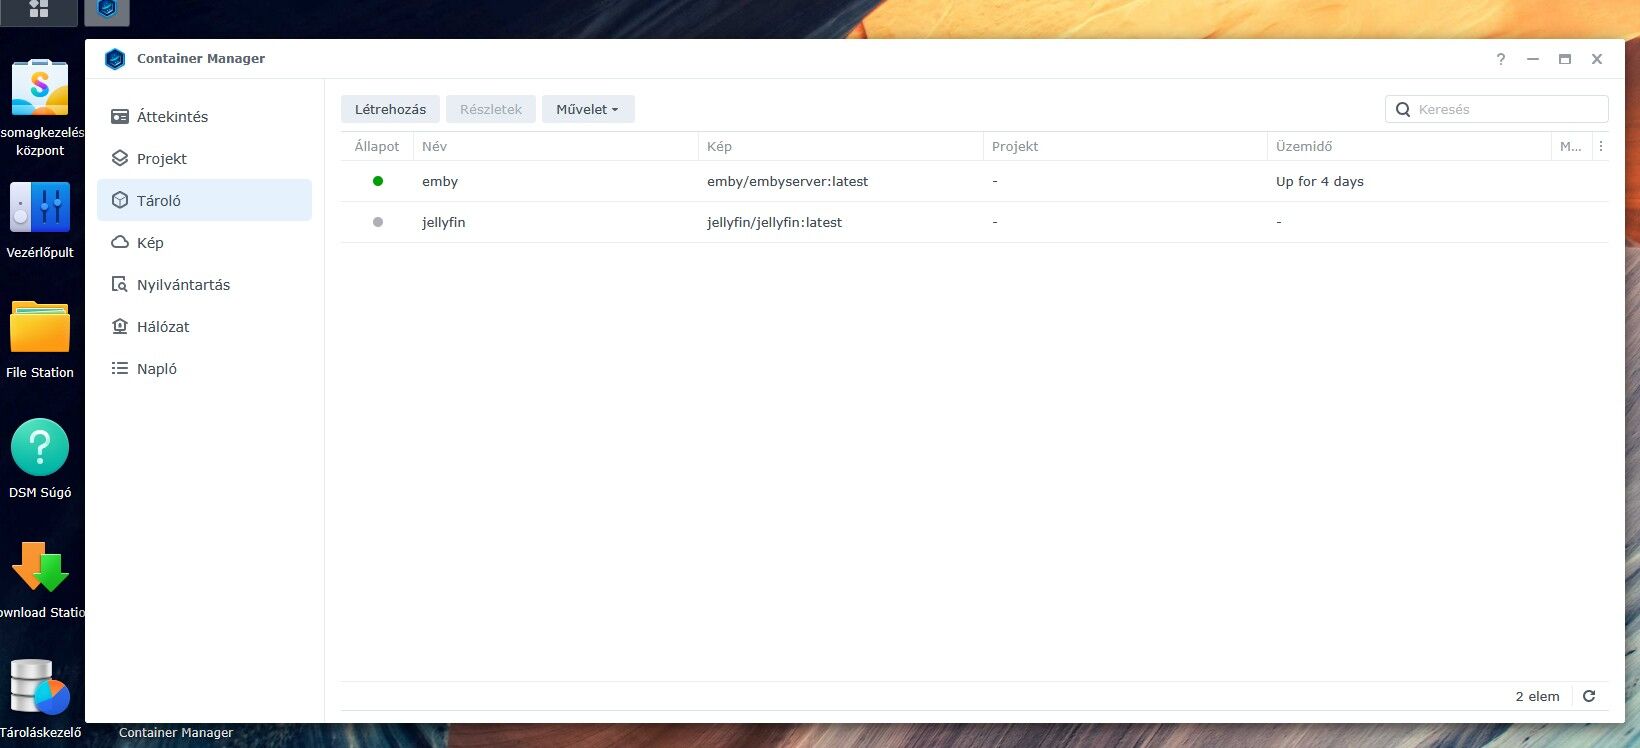Click search magnifier icon

click(x=1403, y=109)
